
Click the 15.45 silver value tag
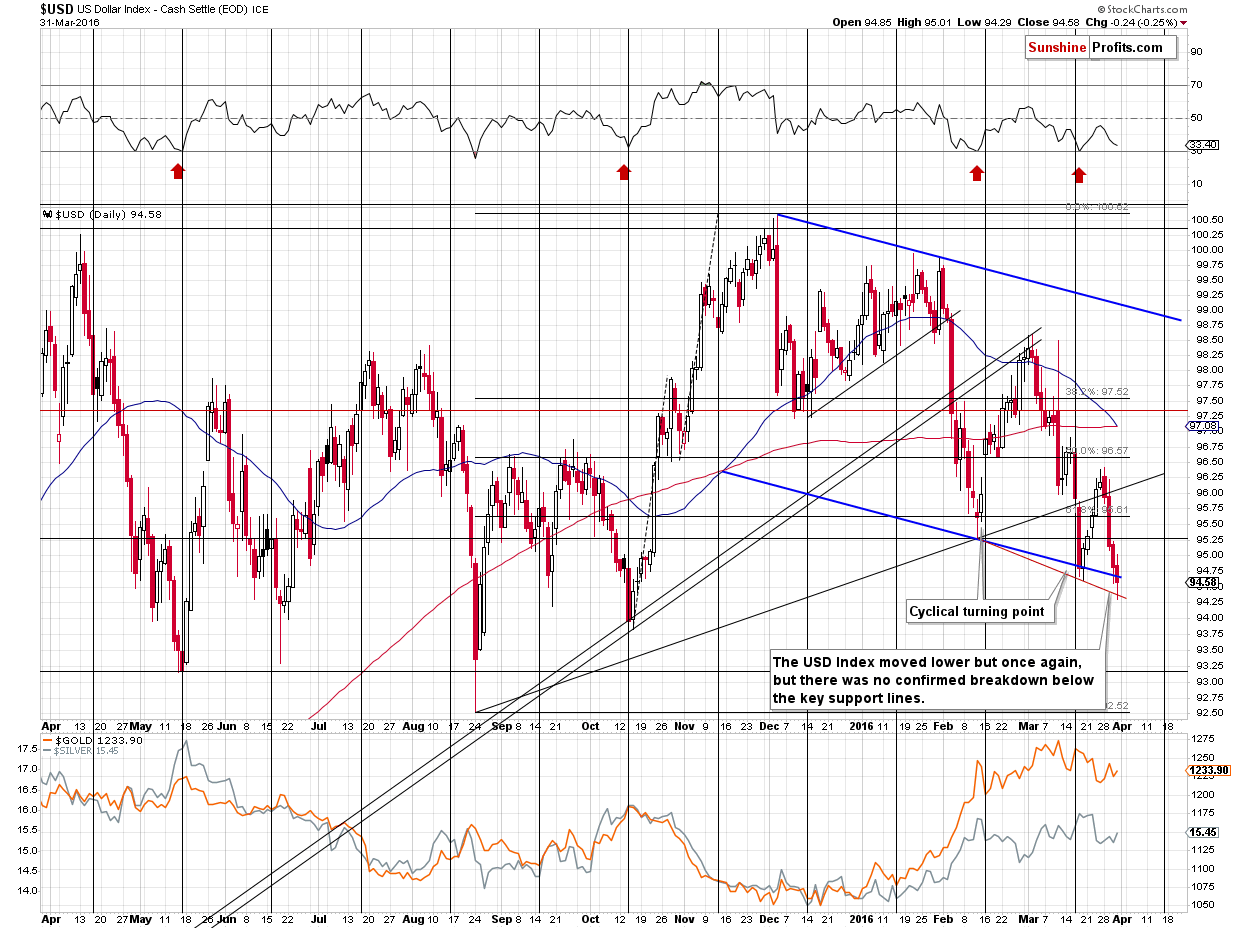[x=1202, y=832]
